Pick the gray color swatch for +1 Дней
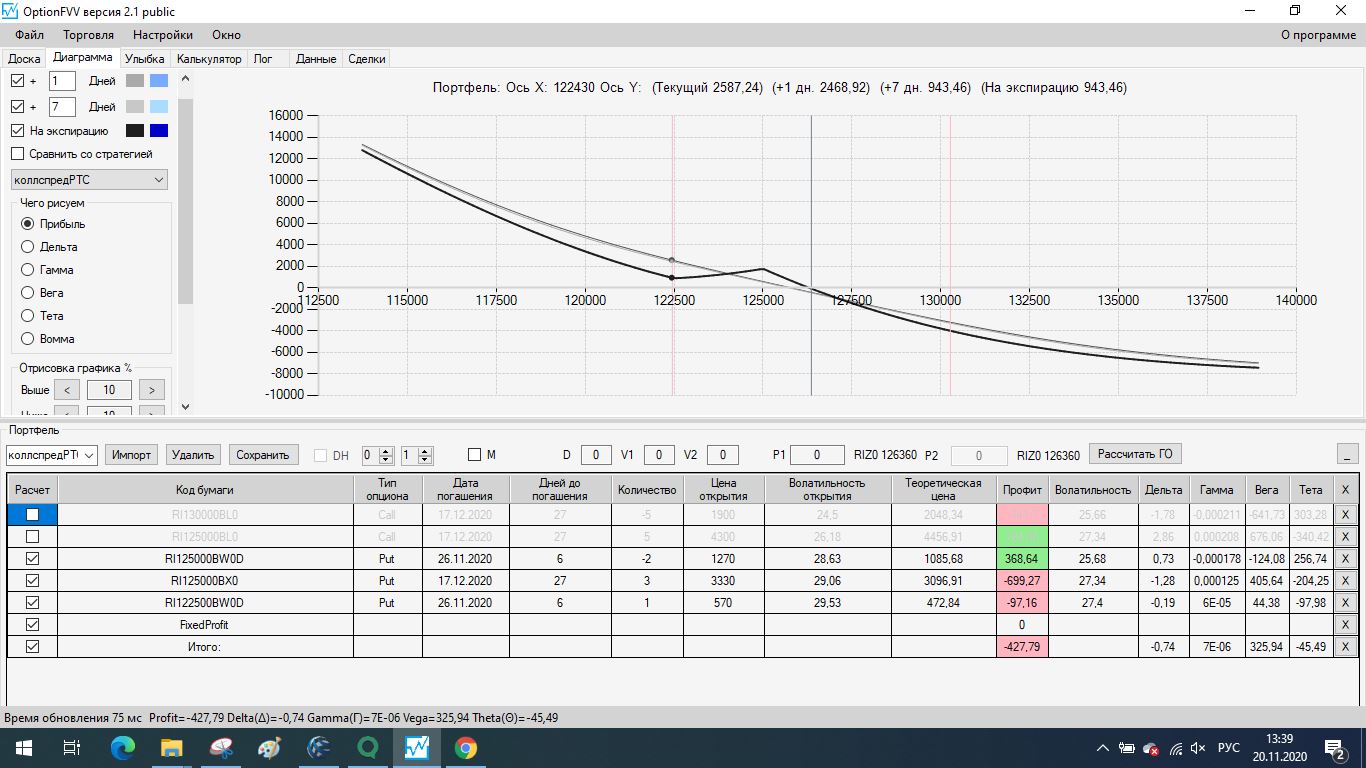This screenshot has height=768, width=1366. pos(135,81)
